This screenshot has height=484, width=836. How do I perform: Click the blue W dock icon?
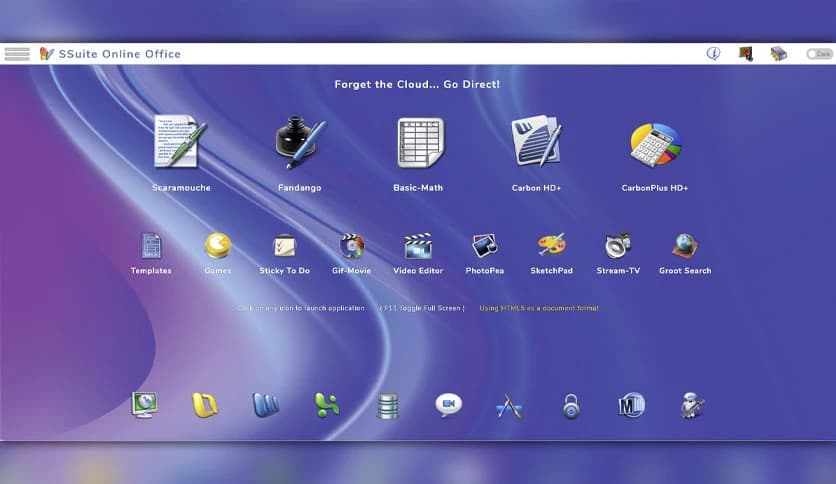[x=266, y=406]
